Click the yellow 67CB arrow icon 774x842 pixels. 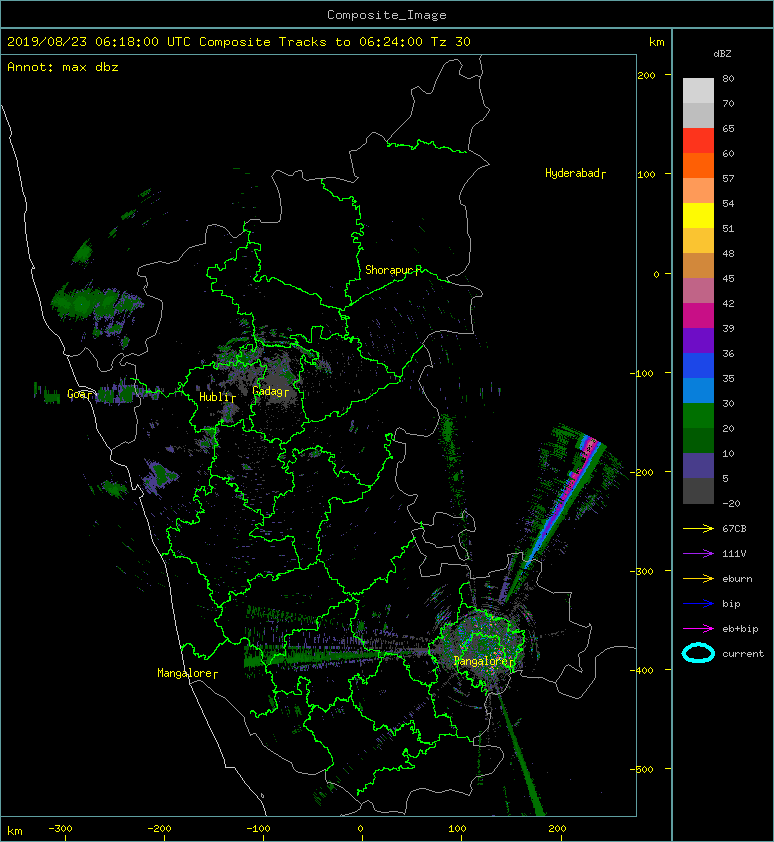click(x=698, y=529)
